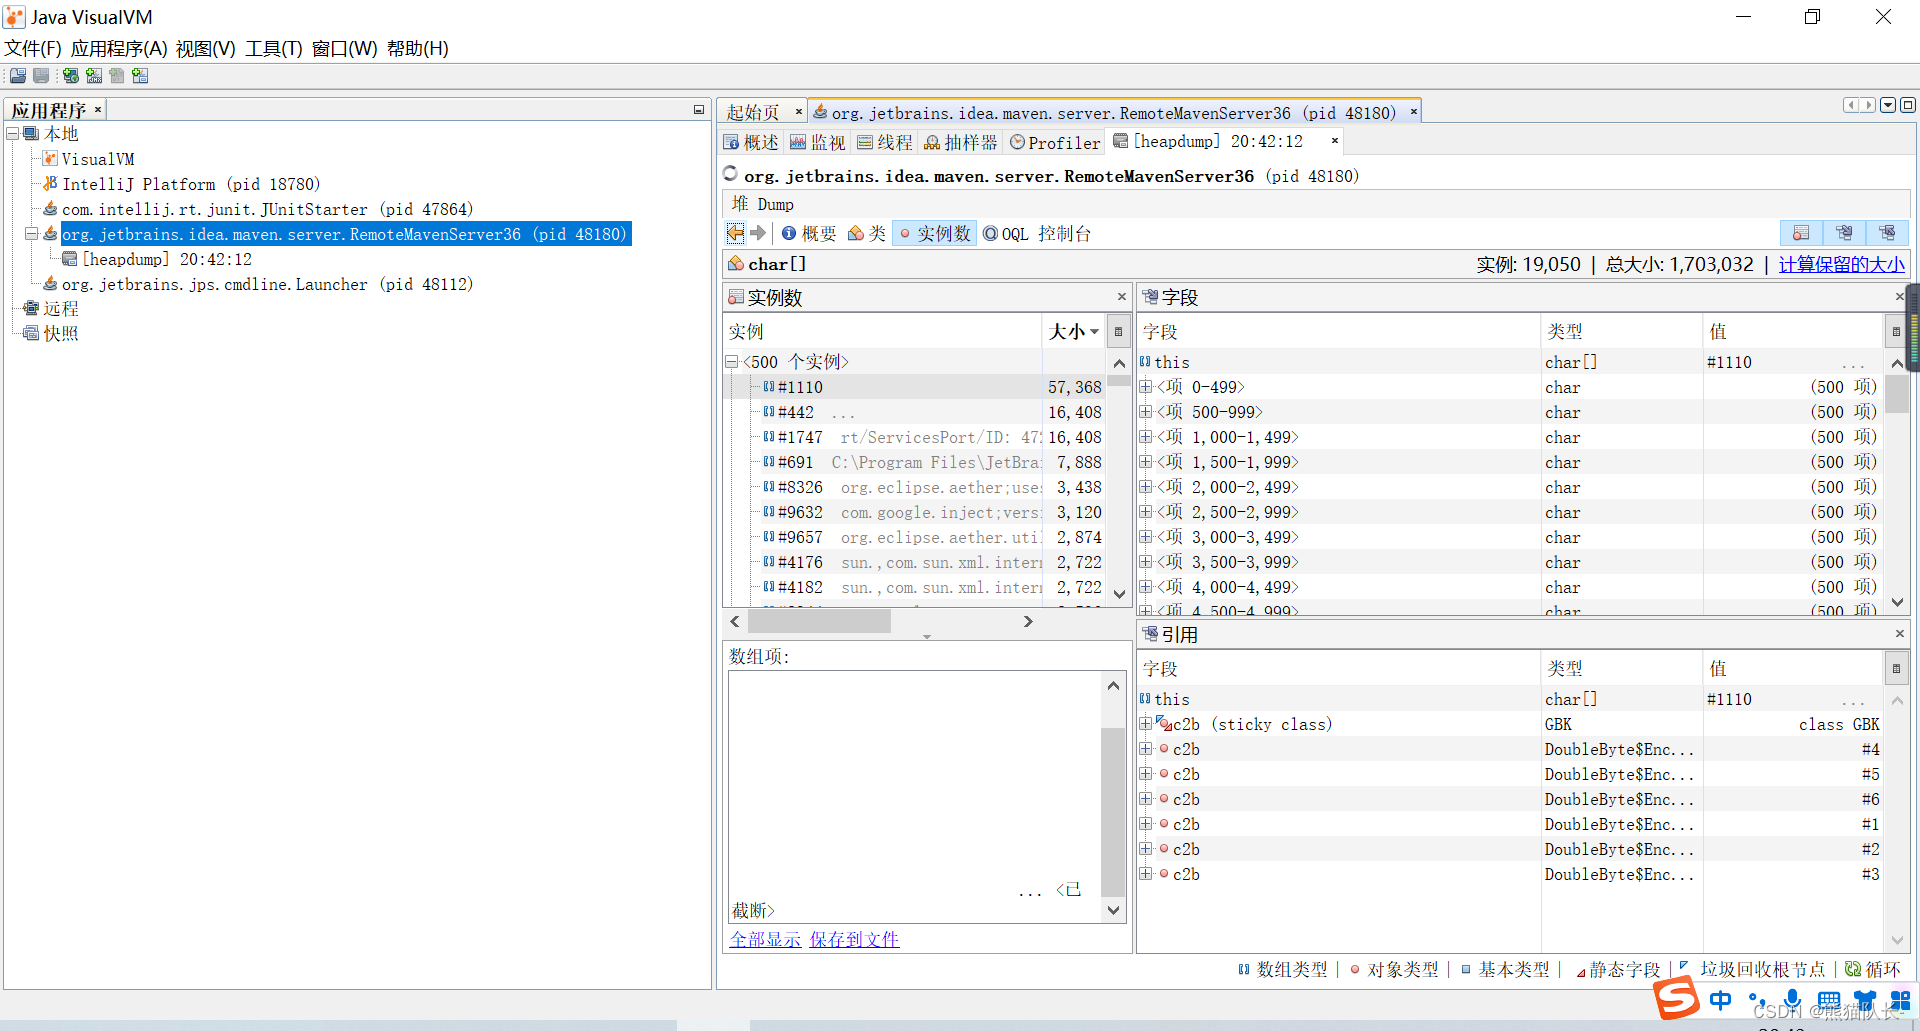Close the [heapdump] 20:42:12 subtab

point(1334,141)
